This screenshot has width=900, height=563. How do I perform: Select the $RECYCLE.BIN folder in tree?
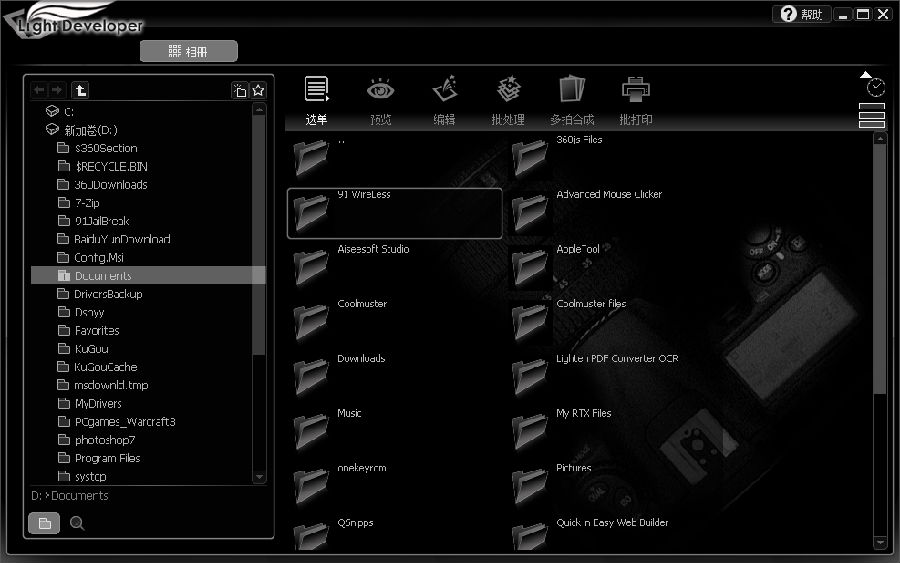[103, 166]
